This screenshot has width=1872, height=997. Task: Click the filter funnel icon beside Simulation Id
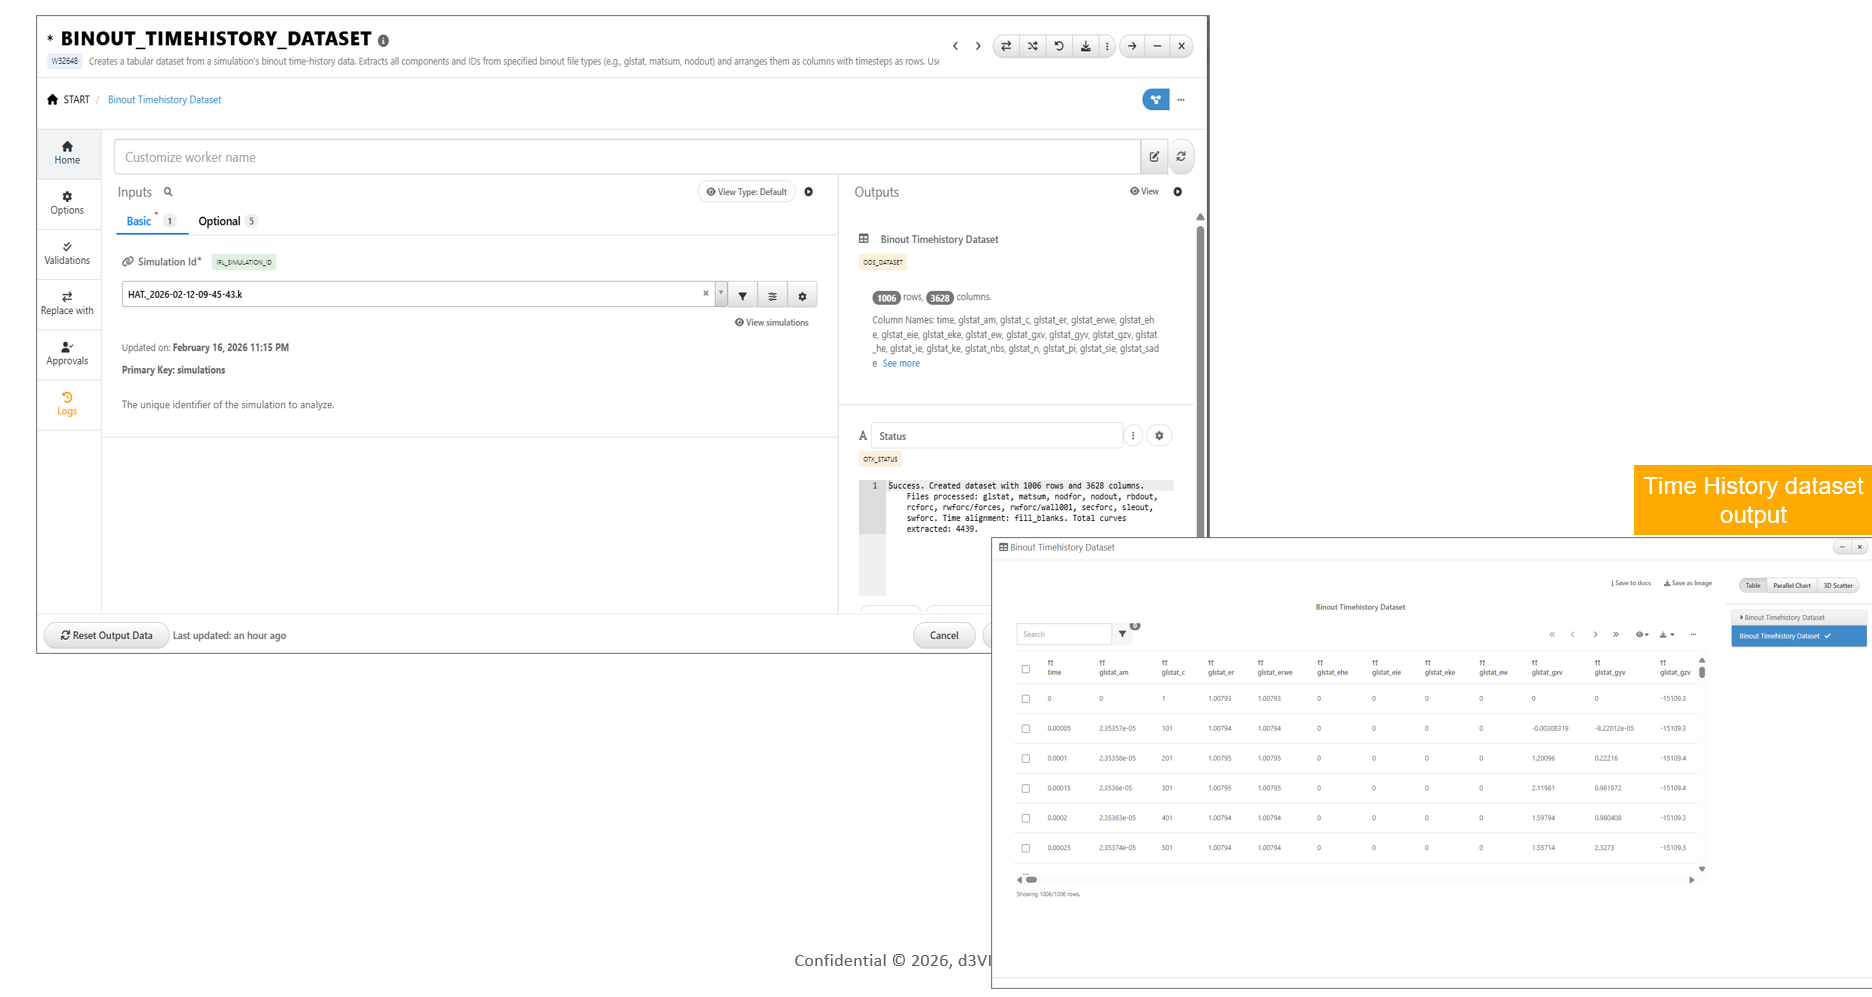tap(742, 295)
